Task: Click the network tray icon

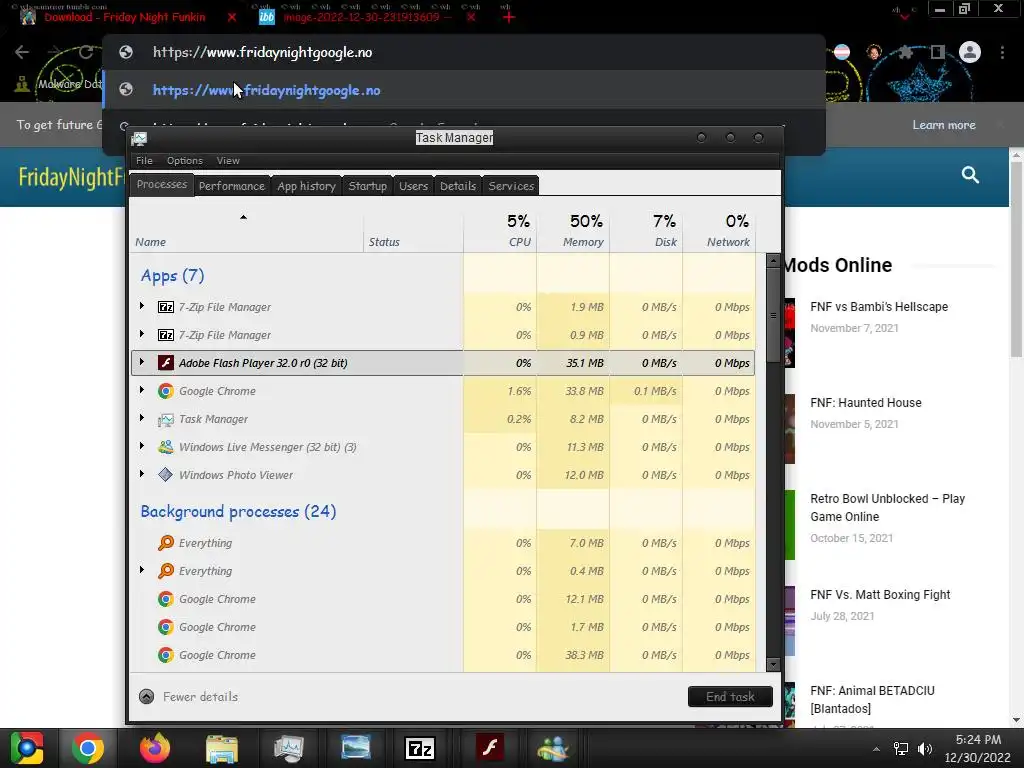Action: [x=901, y=749]
